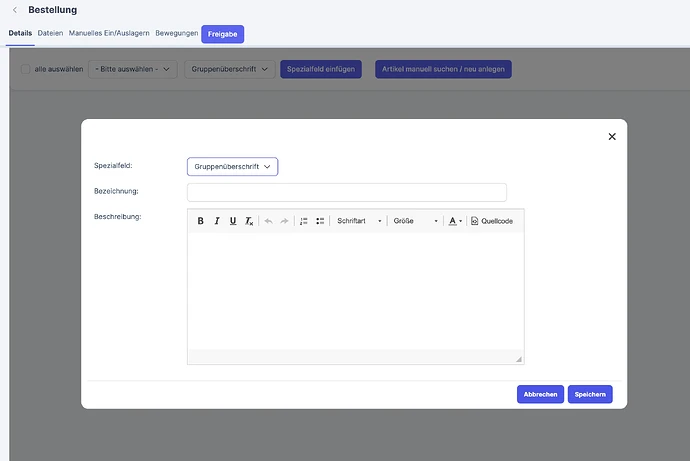Redo the edit in the editor toolbar

pyautogui.click(x=284, y=221)
